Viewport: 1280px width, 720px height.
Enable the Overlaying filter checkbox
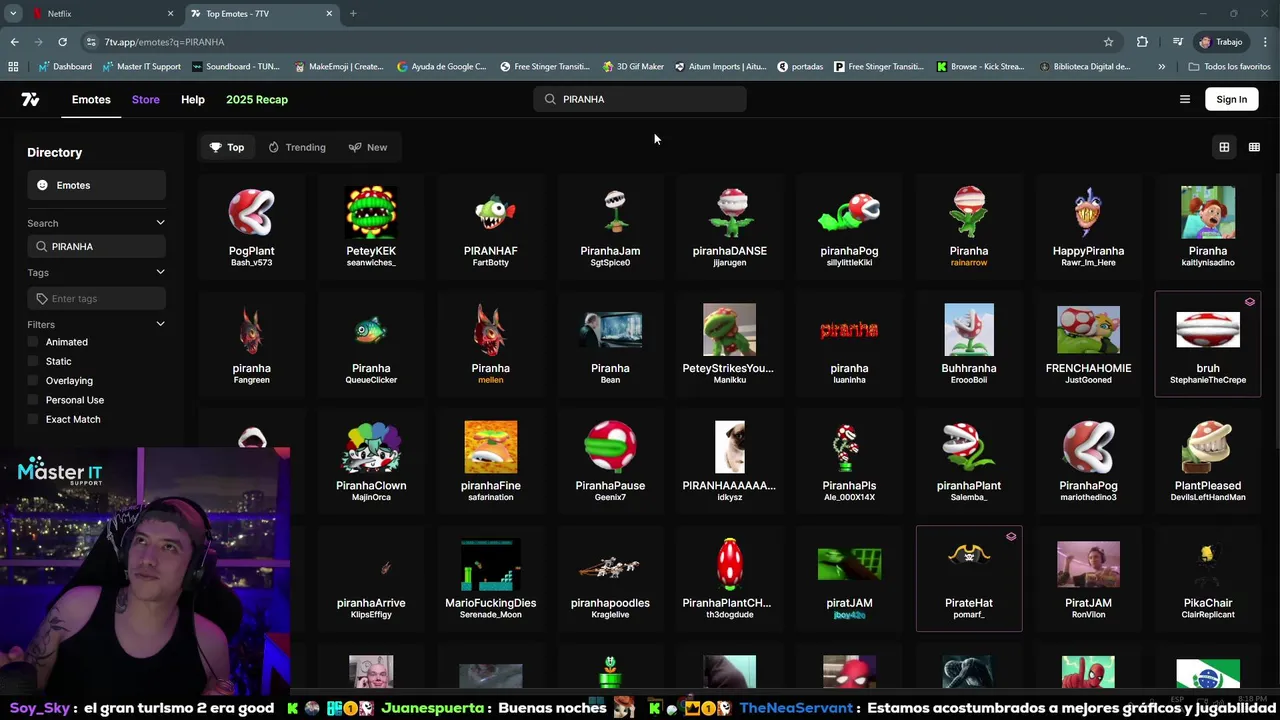(33, 380)
